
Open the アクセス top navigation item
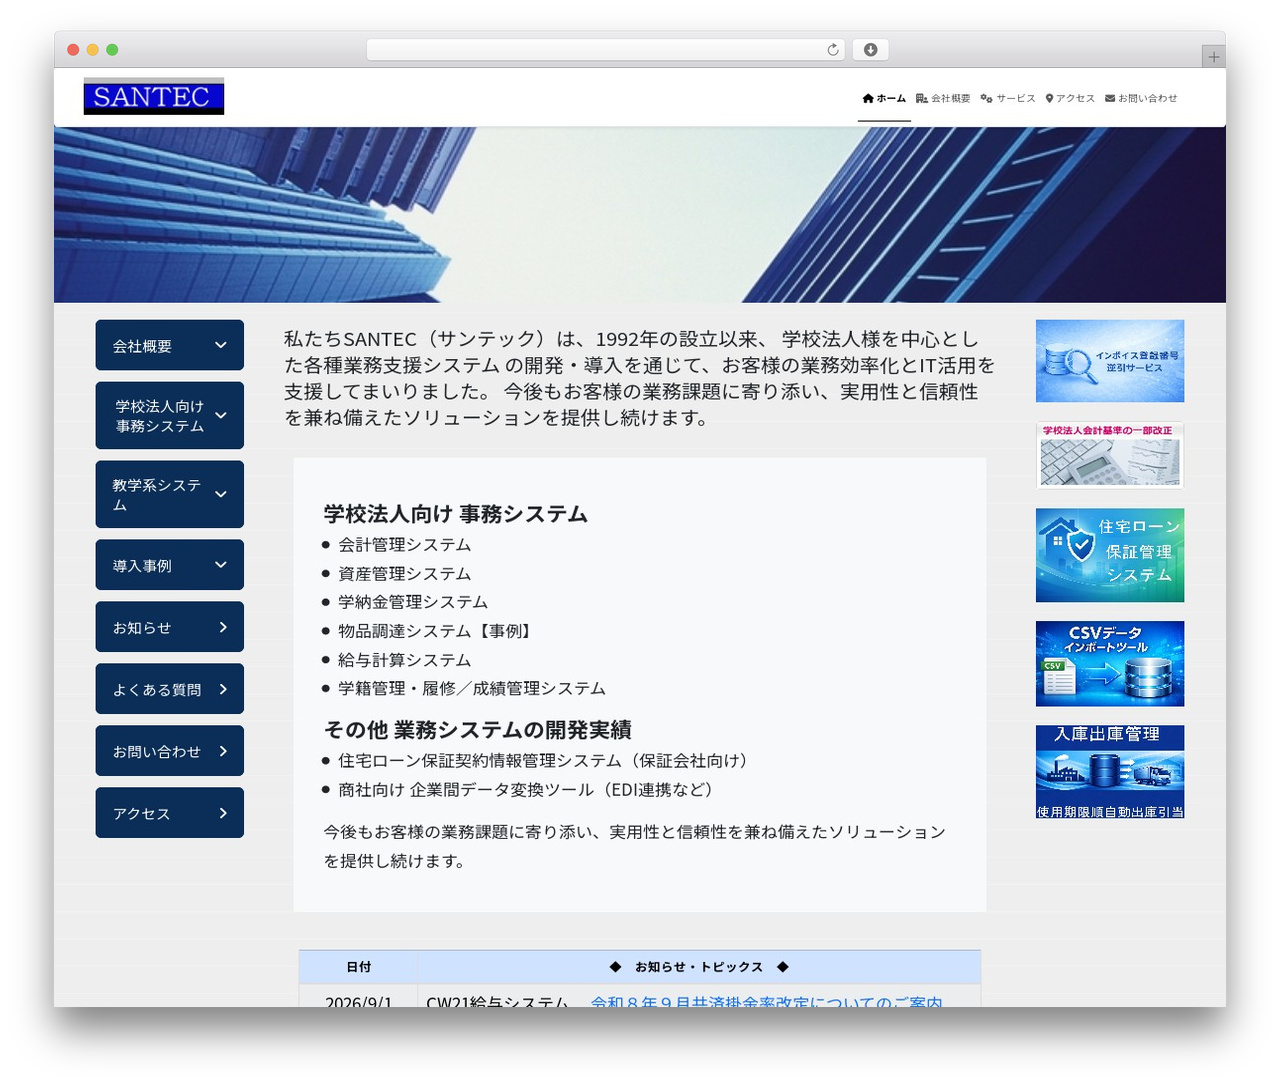(1070, 98)
